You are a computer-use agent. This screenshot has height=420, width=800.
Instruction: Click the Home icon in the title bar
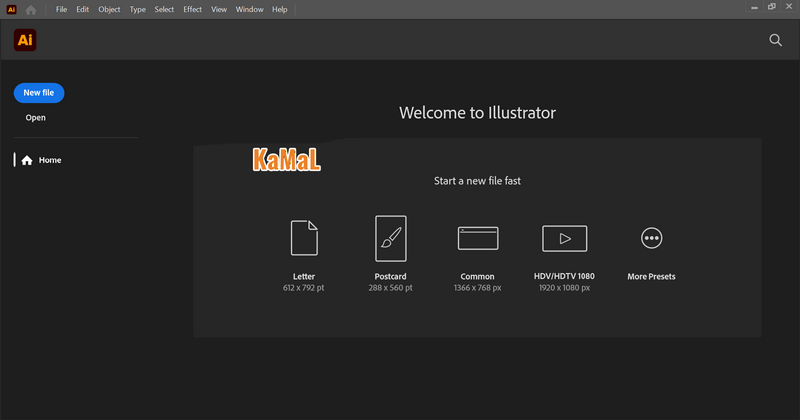point(31,10)
